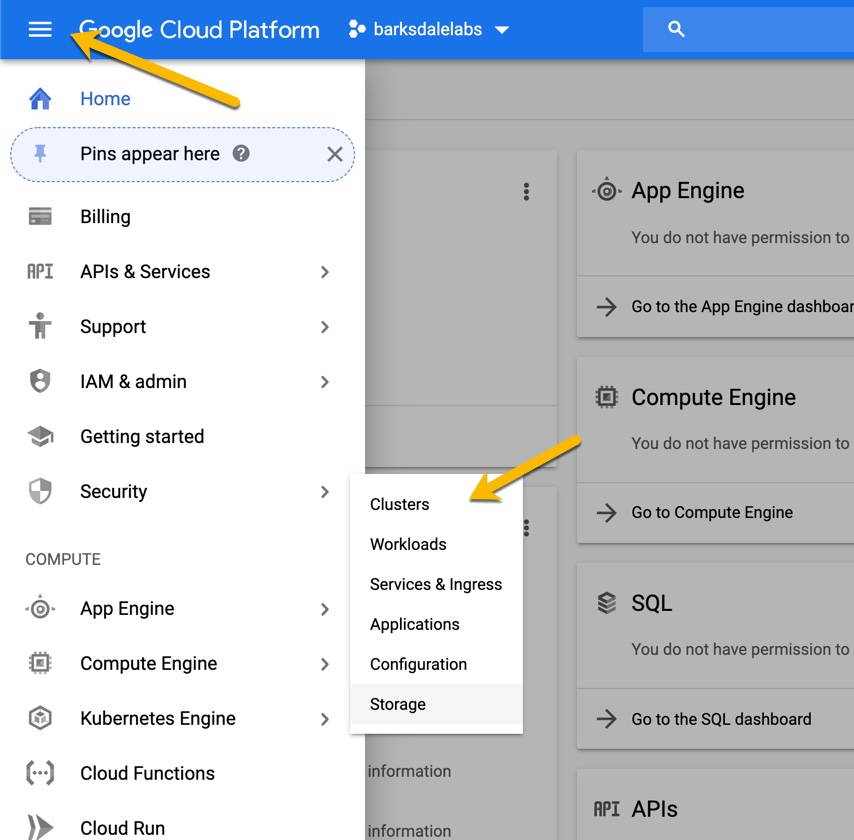The height and width of the screenshot is (840, 854).
Task: Click the Security shield icon
Action: tap(40, 491)
